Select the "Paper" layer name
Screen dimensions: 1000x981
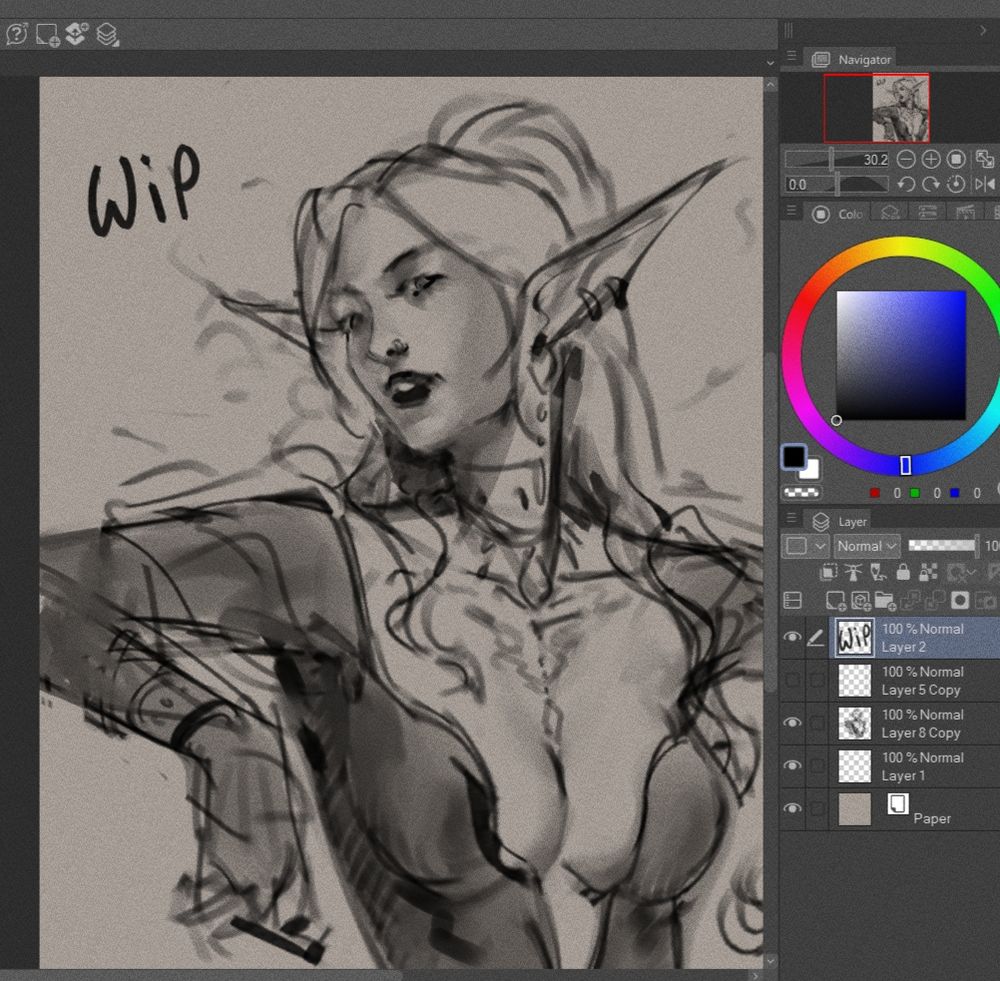pos(931,818)
